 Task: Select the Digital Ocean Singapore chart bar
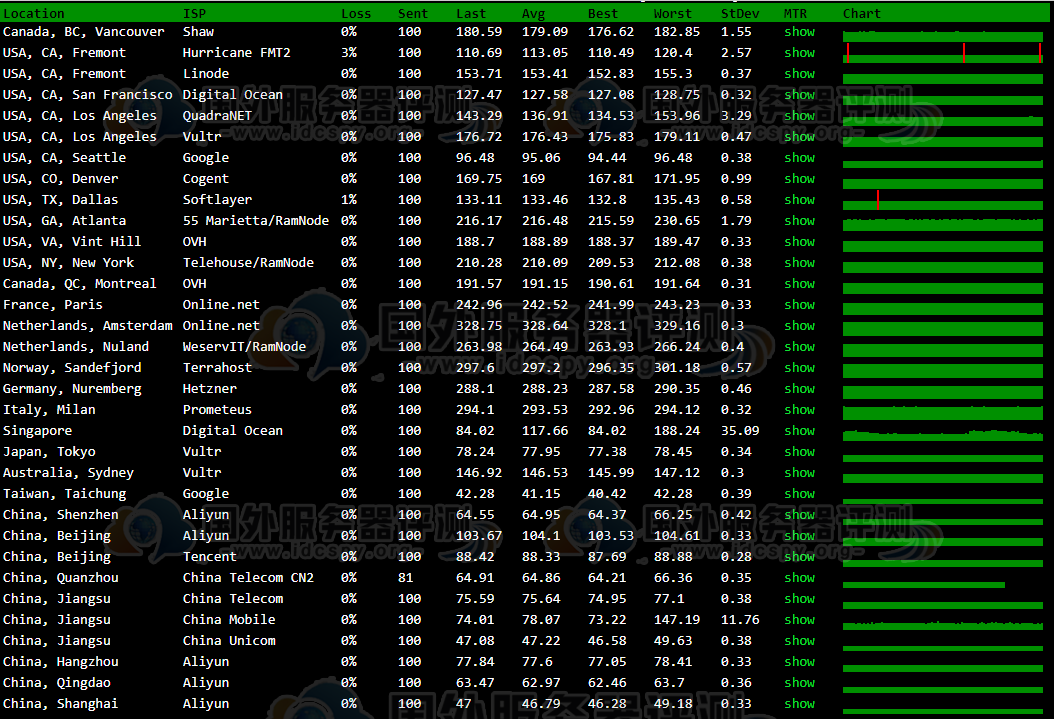click(942, 435)
